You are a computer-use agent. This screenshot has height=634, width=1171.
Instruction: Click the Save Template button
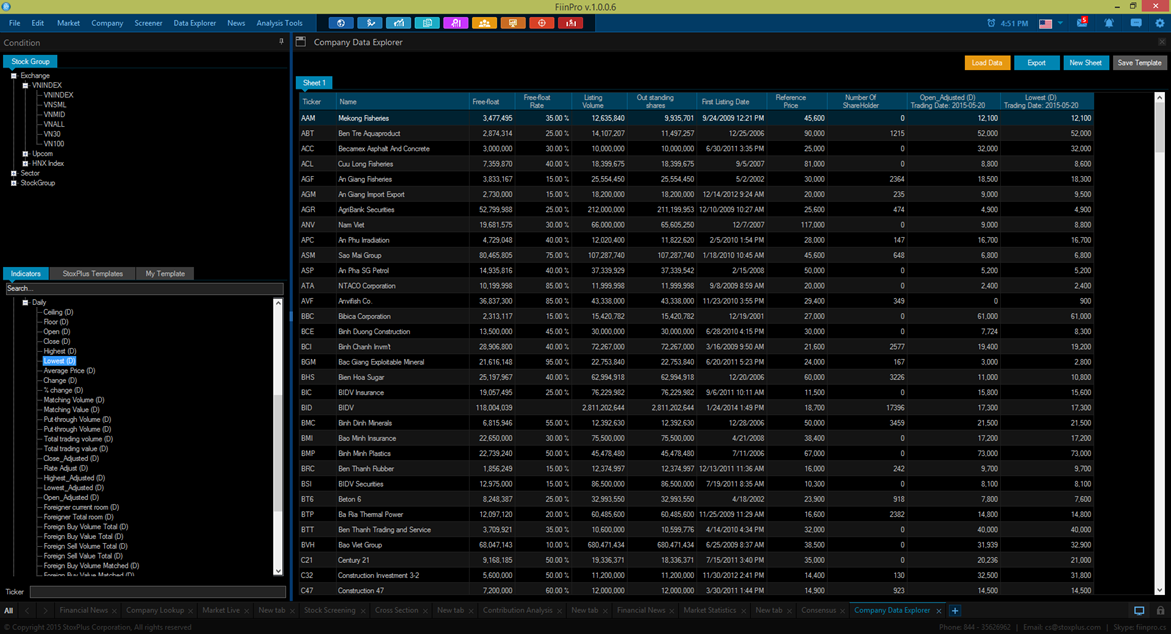coord(1139,63)
